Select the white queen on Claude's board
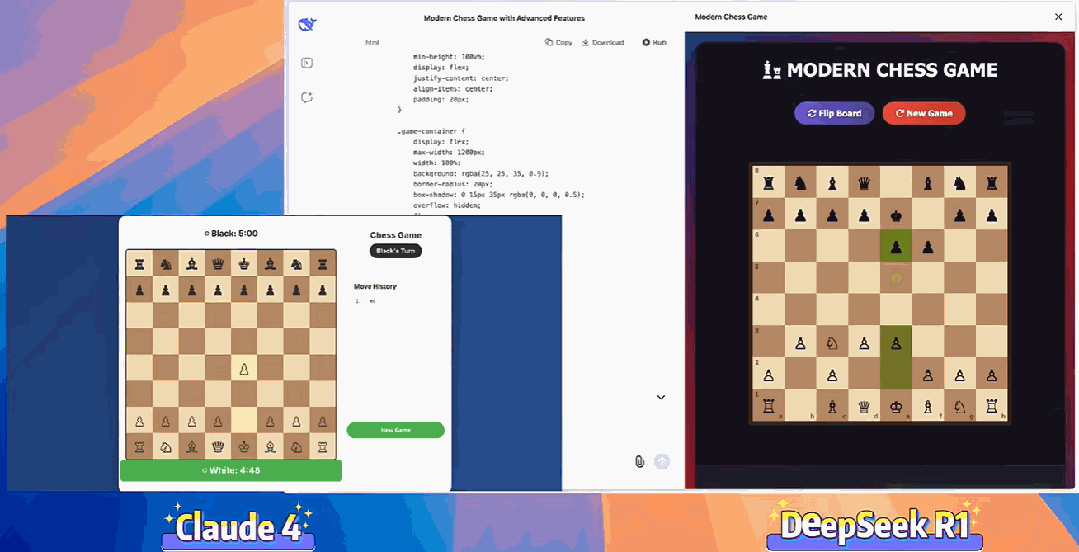 click(x=217, y=447)
